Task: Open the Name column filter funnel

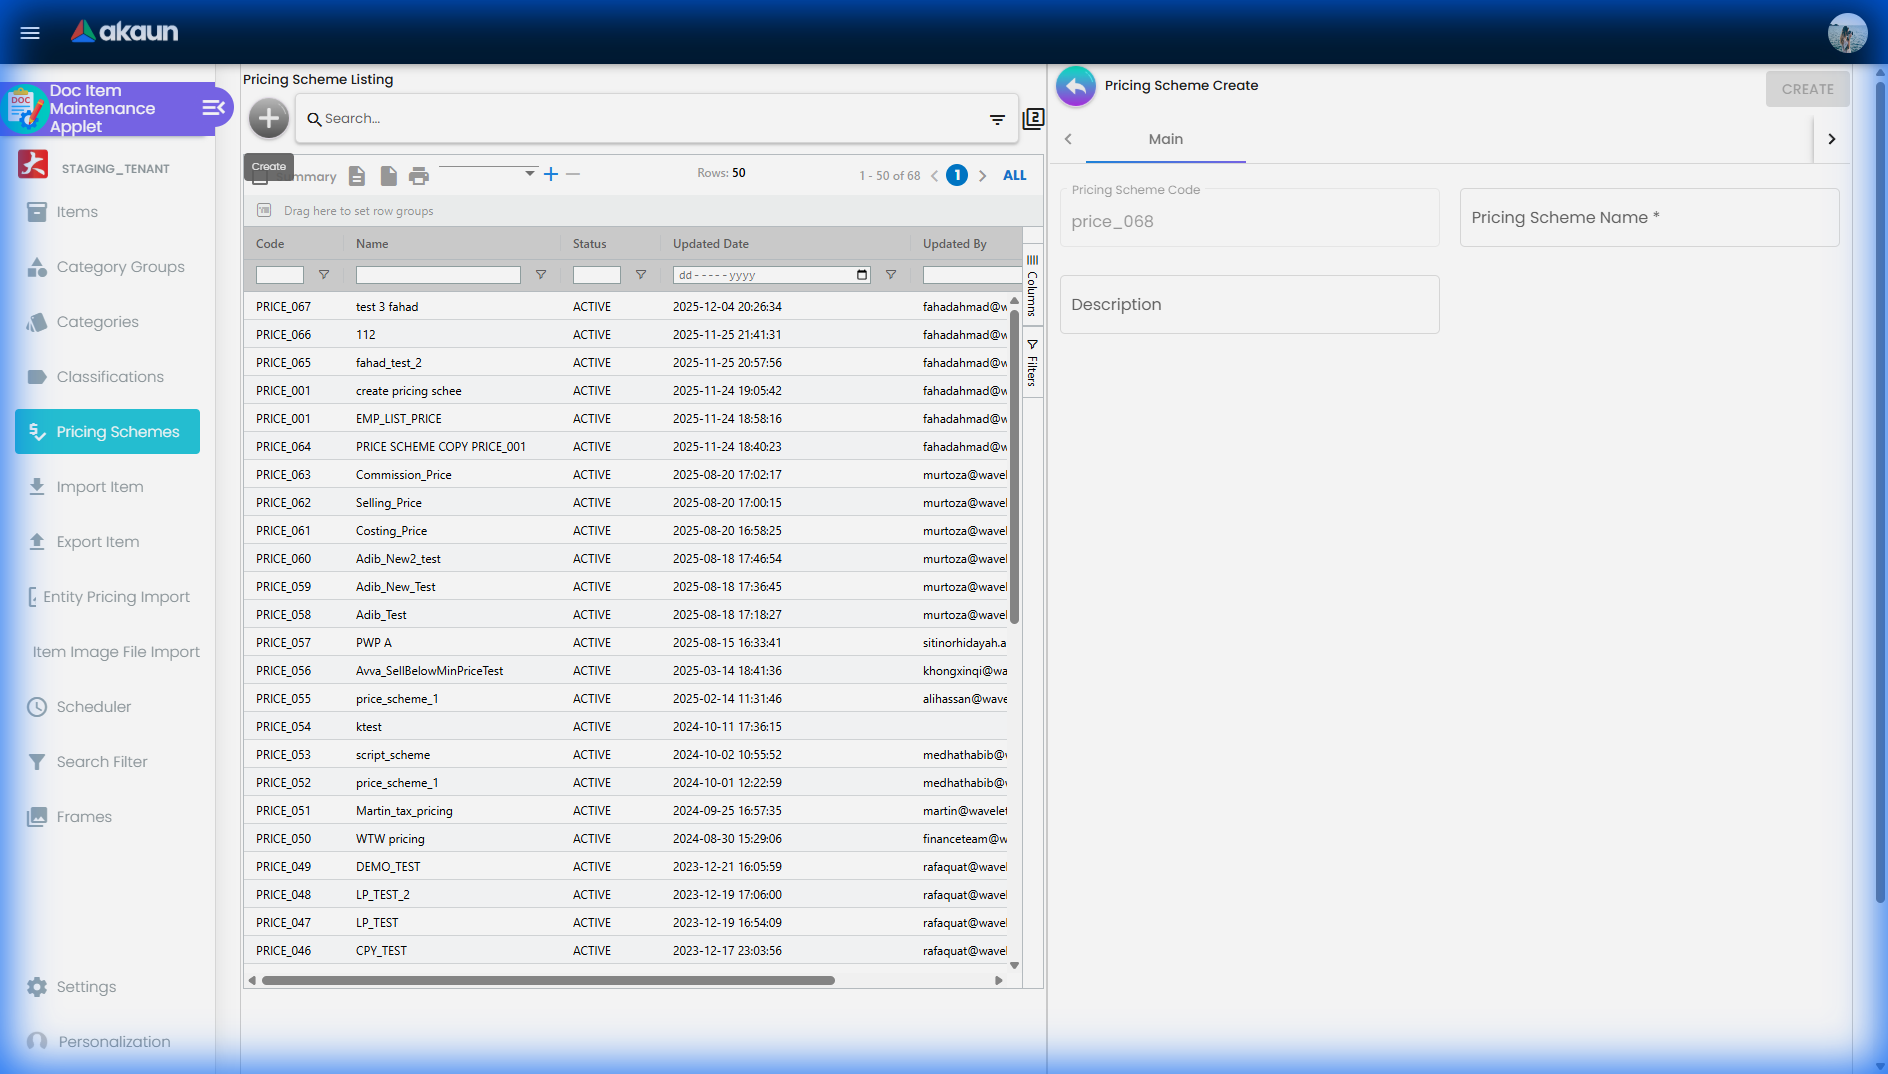Action: click(x=541, y=275)
